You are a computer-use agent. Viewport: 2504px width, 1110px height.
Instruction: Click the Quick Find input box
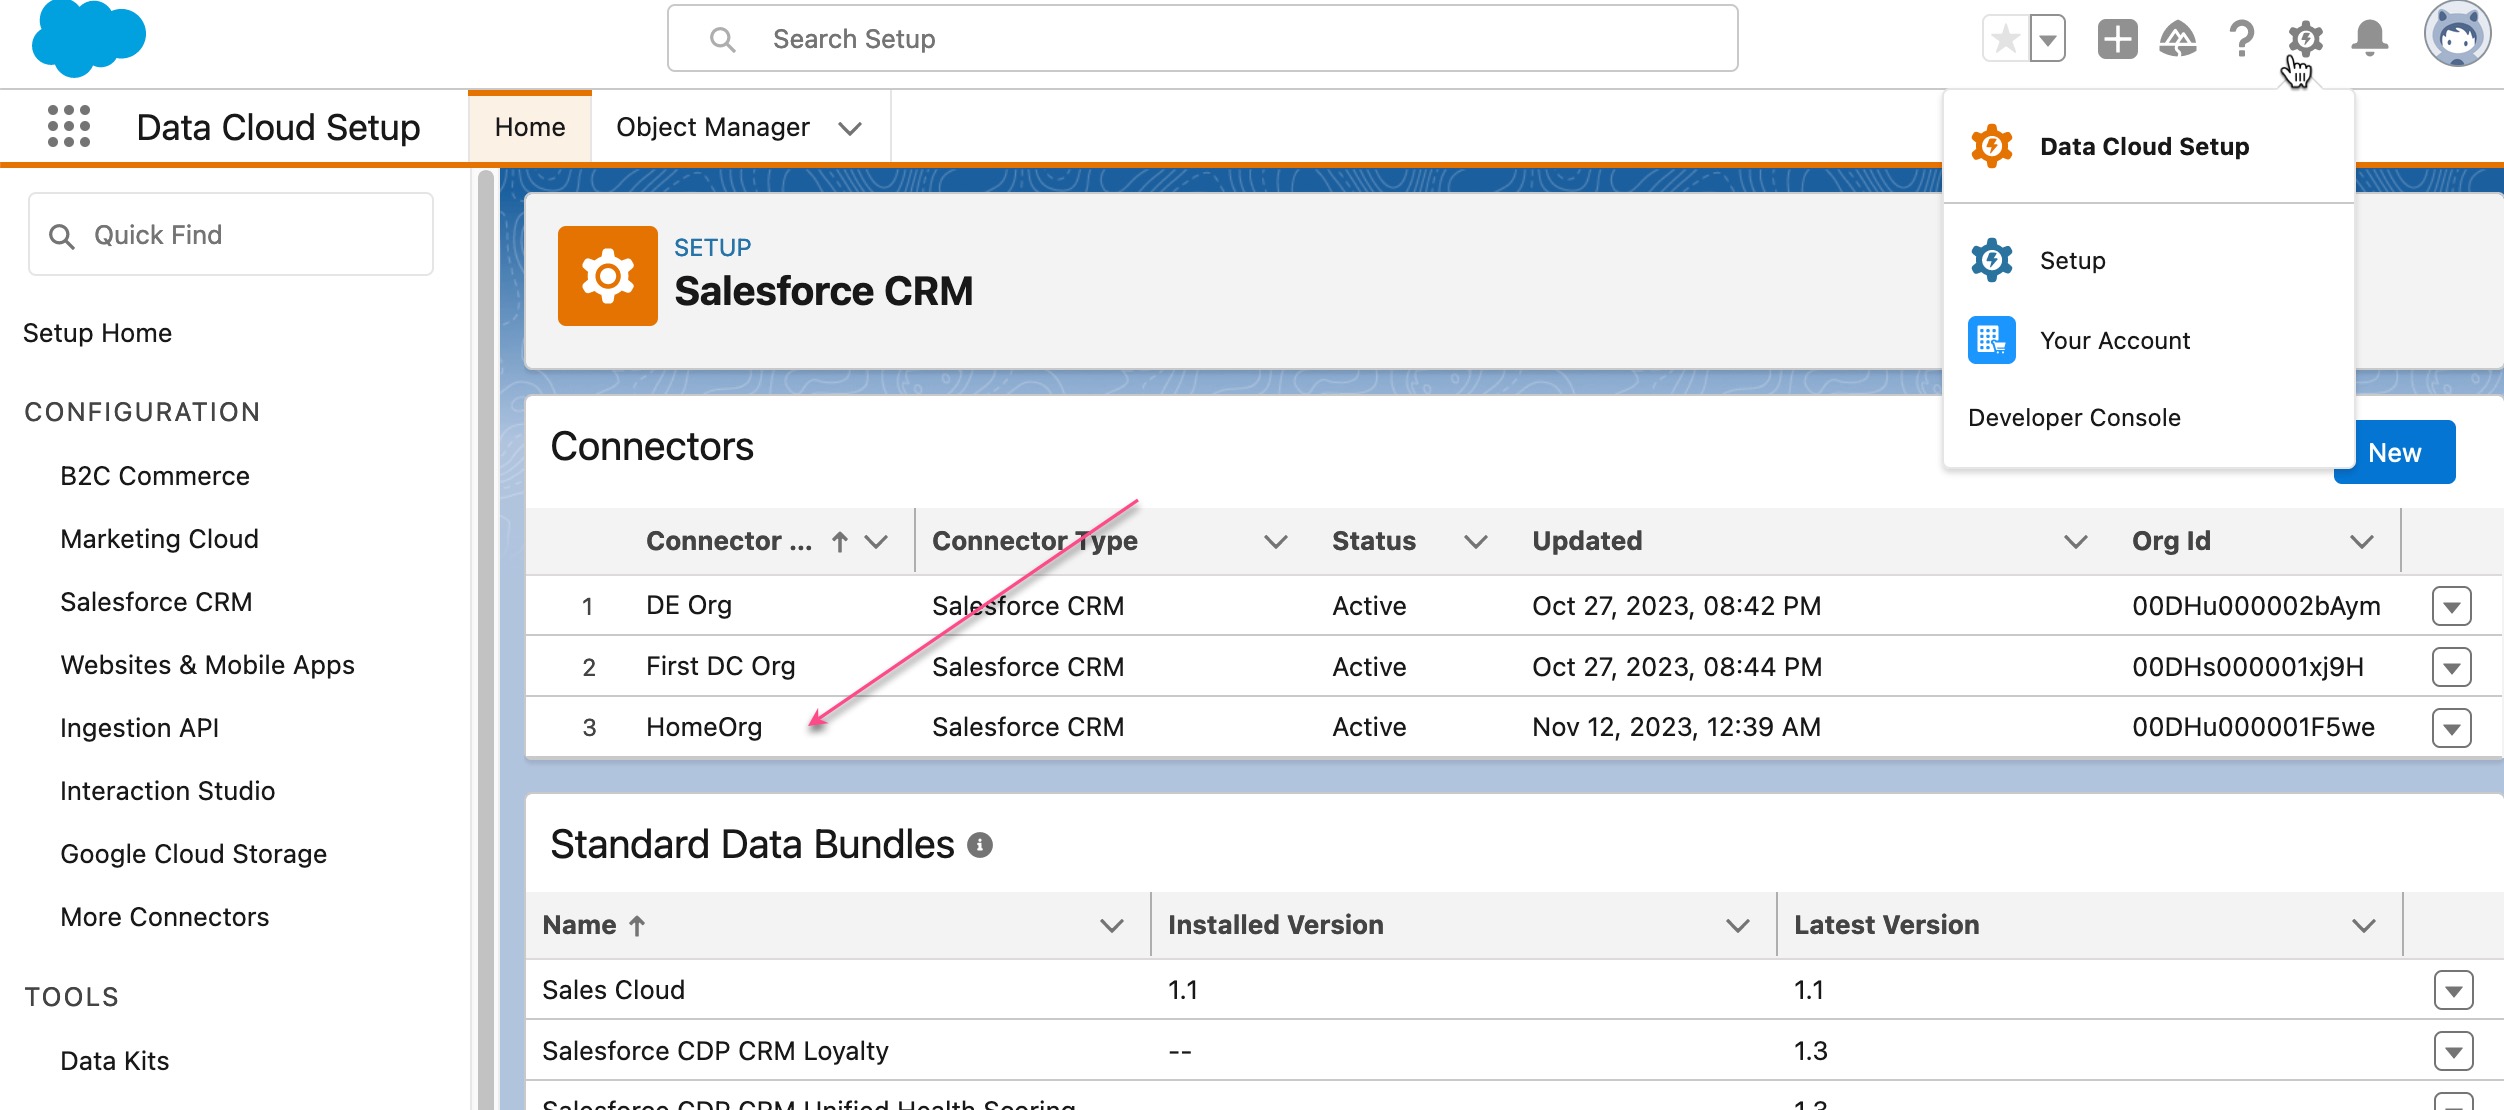(231, 235)
